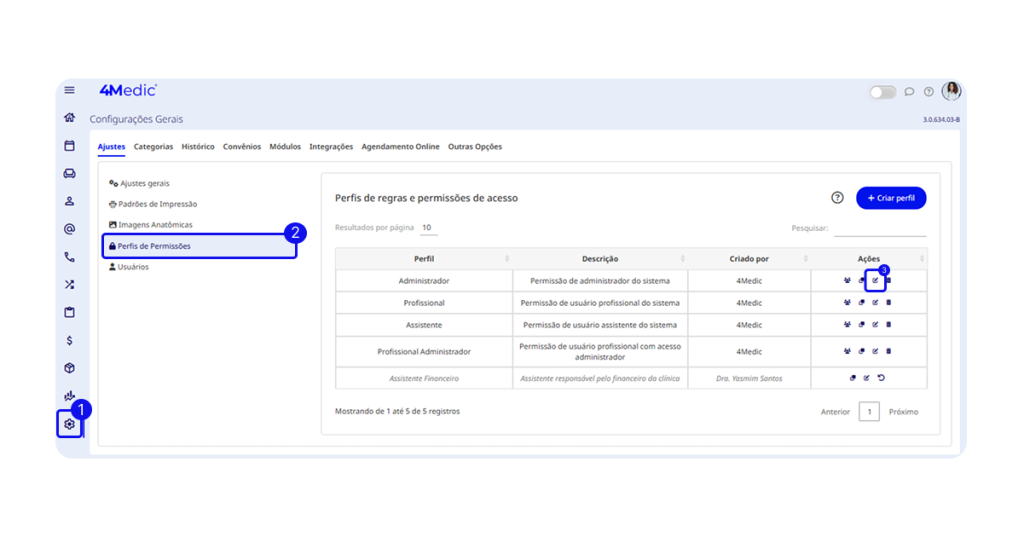Click the phone icon in sidebar

[x=69, y=257]
